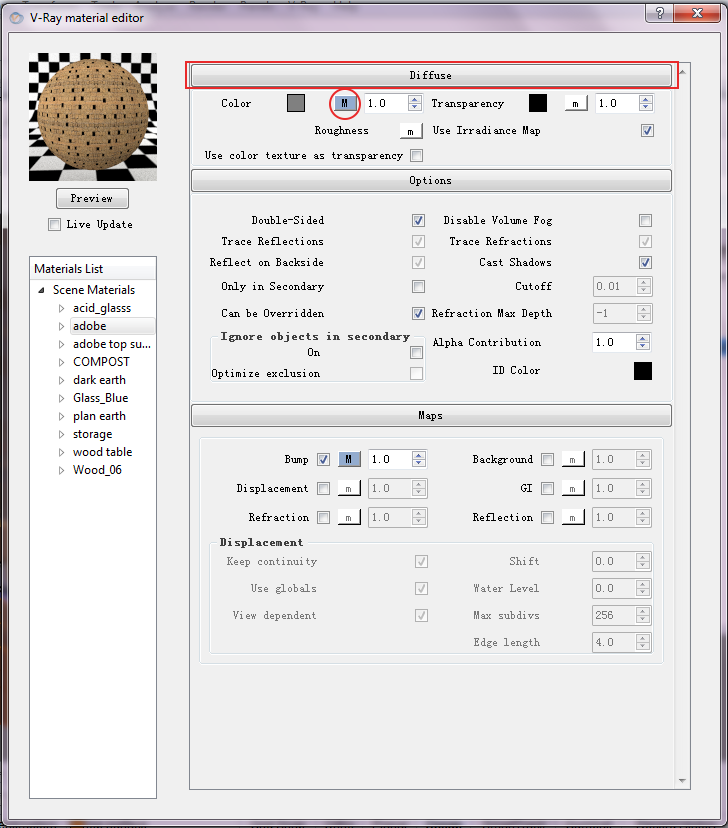Open the GI map texture button
This screenshot has height=828, width=728.
tap(573, 488)
